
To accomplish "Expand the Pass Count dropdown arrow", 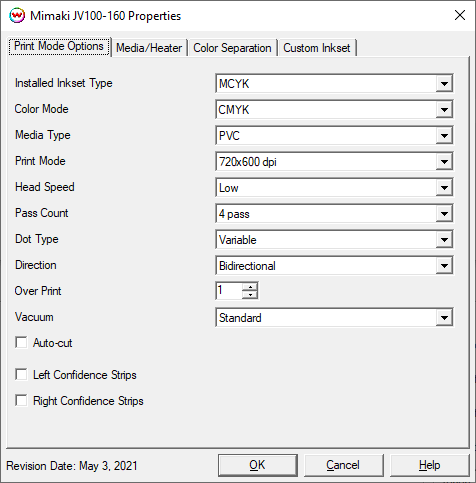I will (444, 214).
